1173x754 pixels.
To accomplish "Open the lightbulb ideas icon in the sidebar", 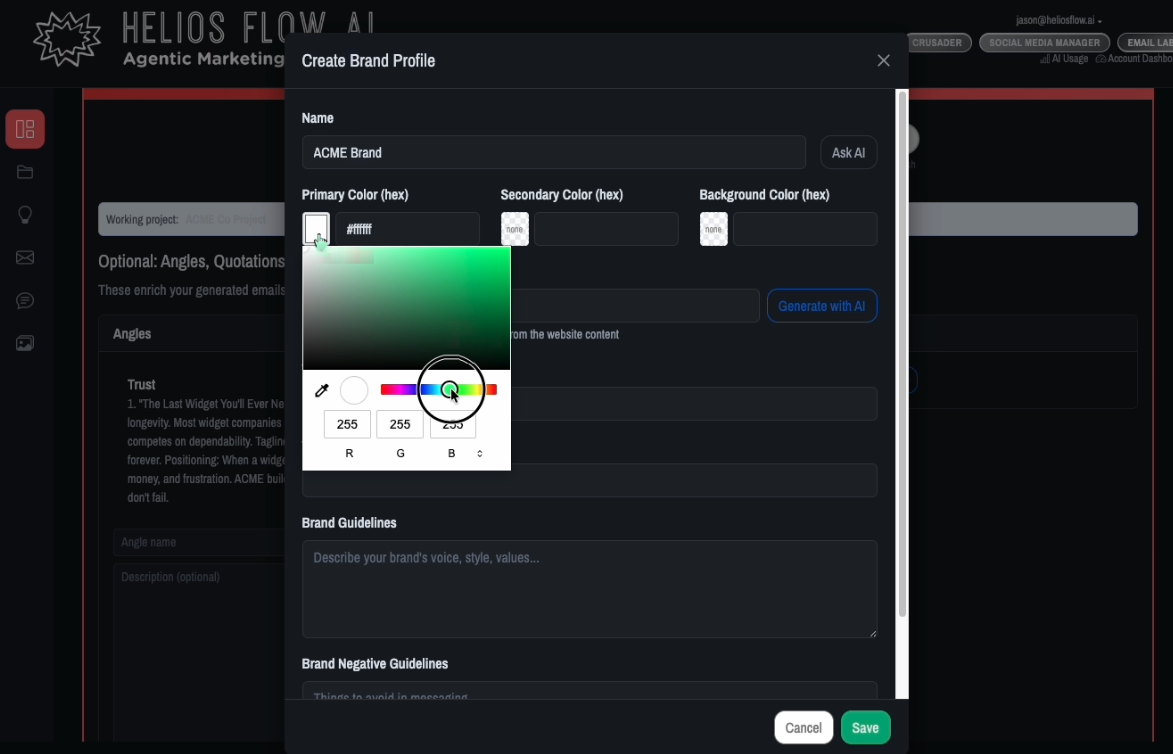I will [x=25, y=215].
